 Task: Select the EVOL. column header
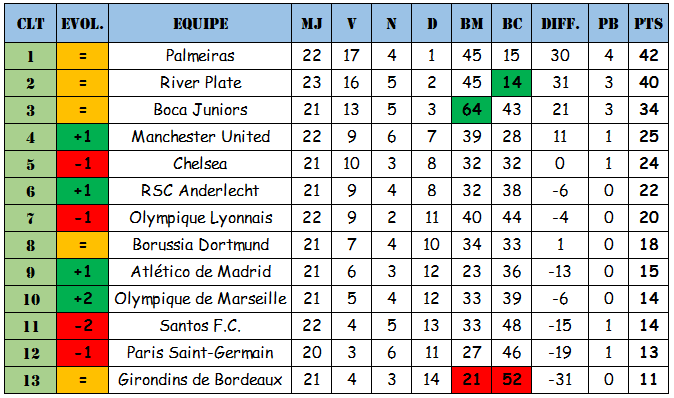tap(82, 23)
